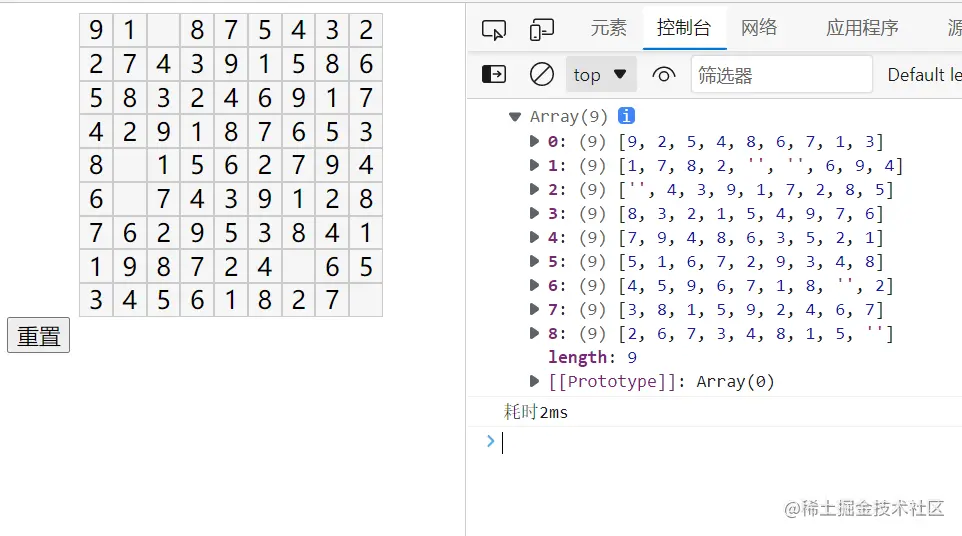Click the top-left sudoku cell containing 9
The width and height of the screenshot is (962, 536).
[96, 30]
